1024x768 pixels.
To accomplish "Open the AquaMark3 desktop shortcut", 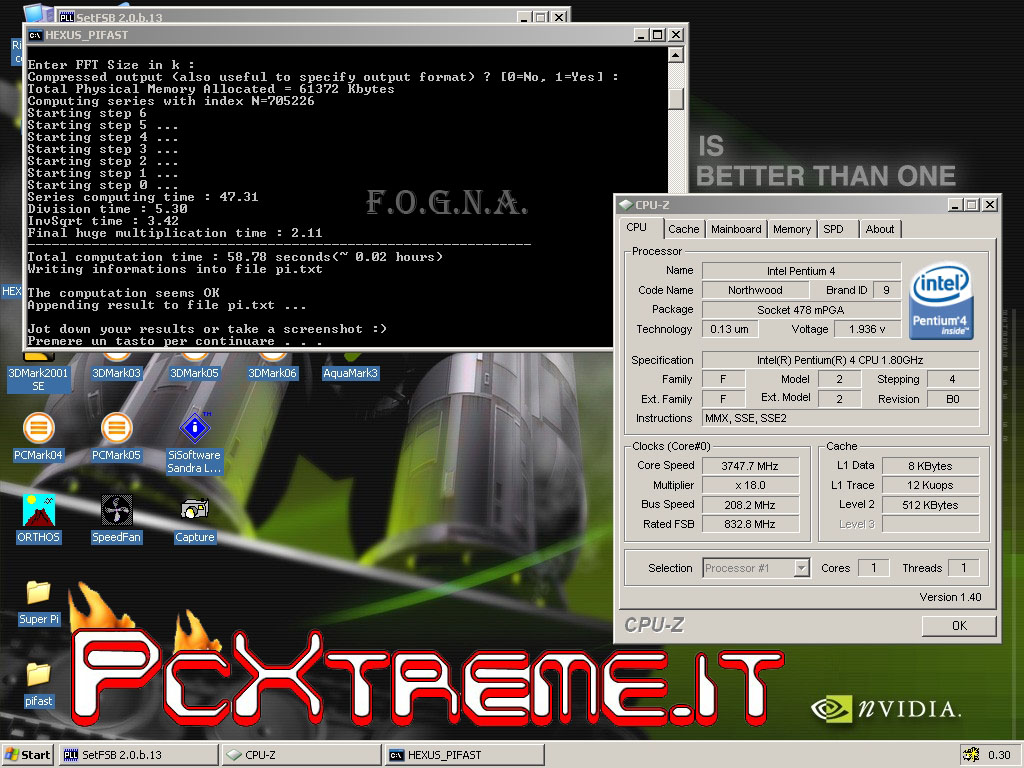I will 351,374.
